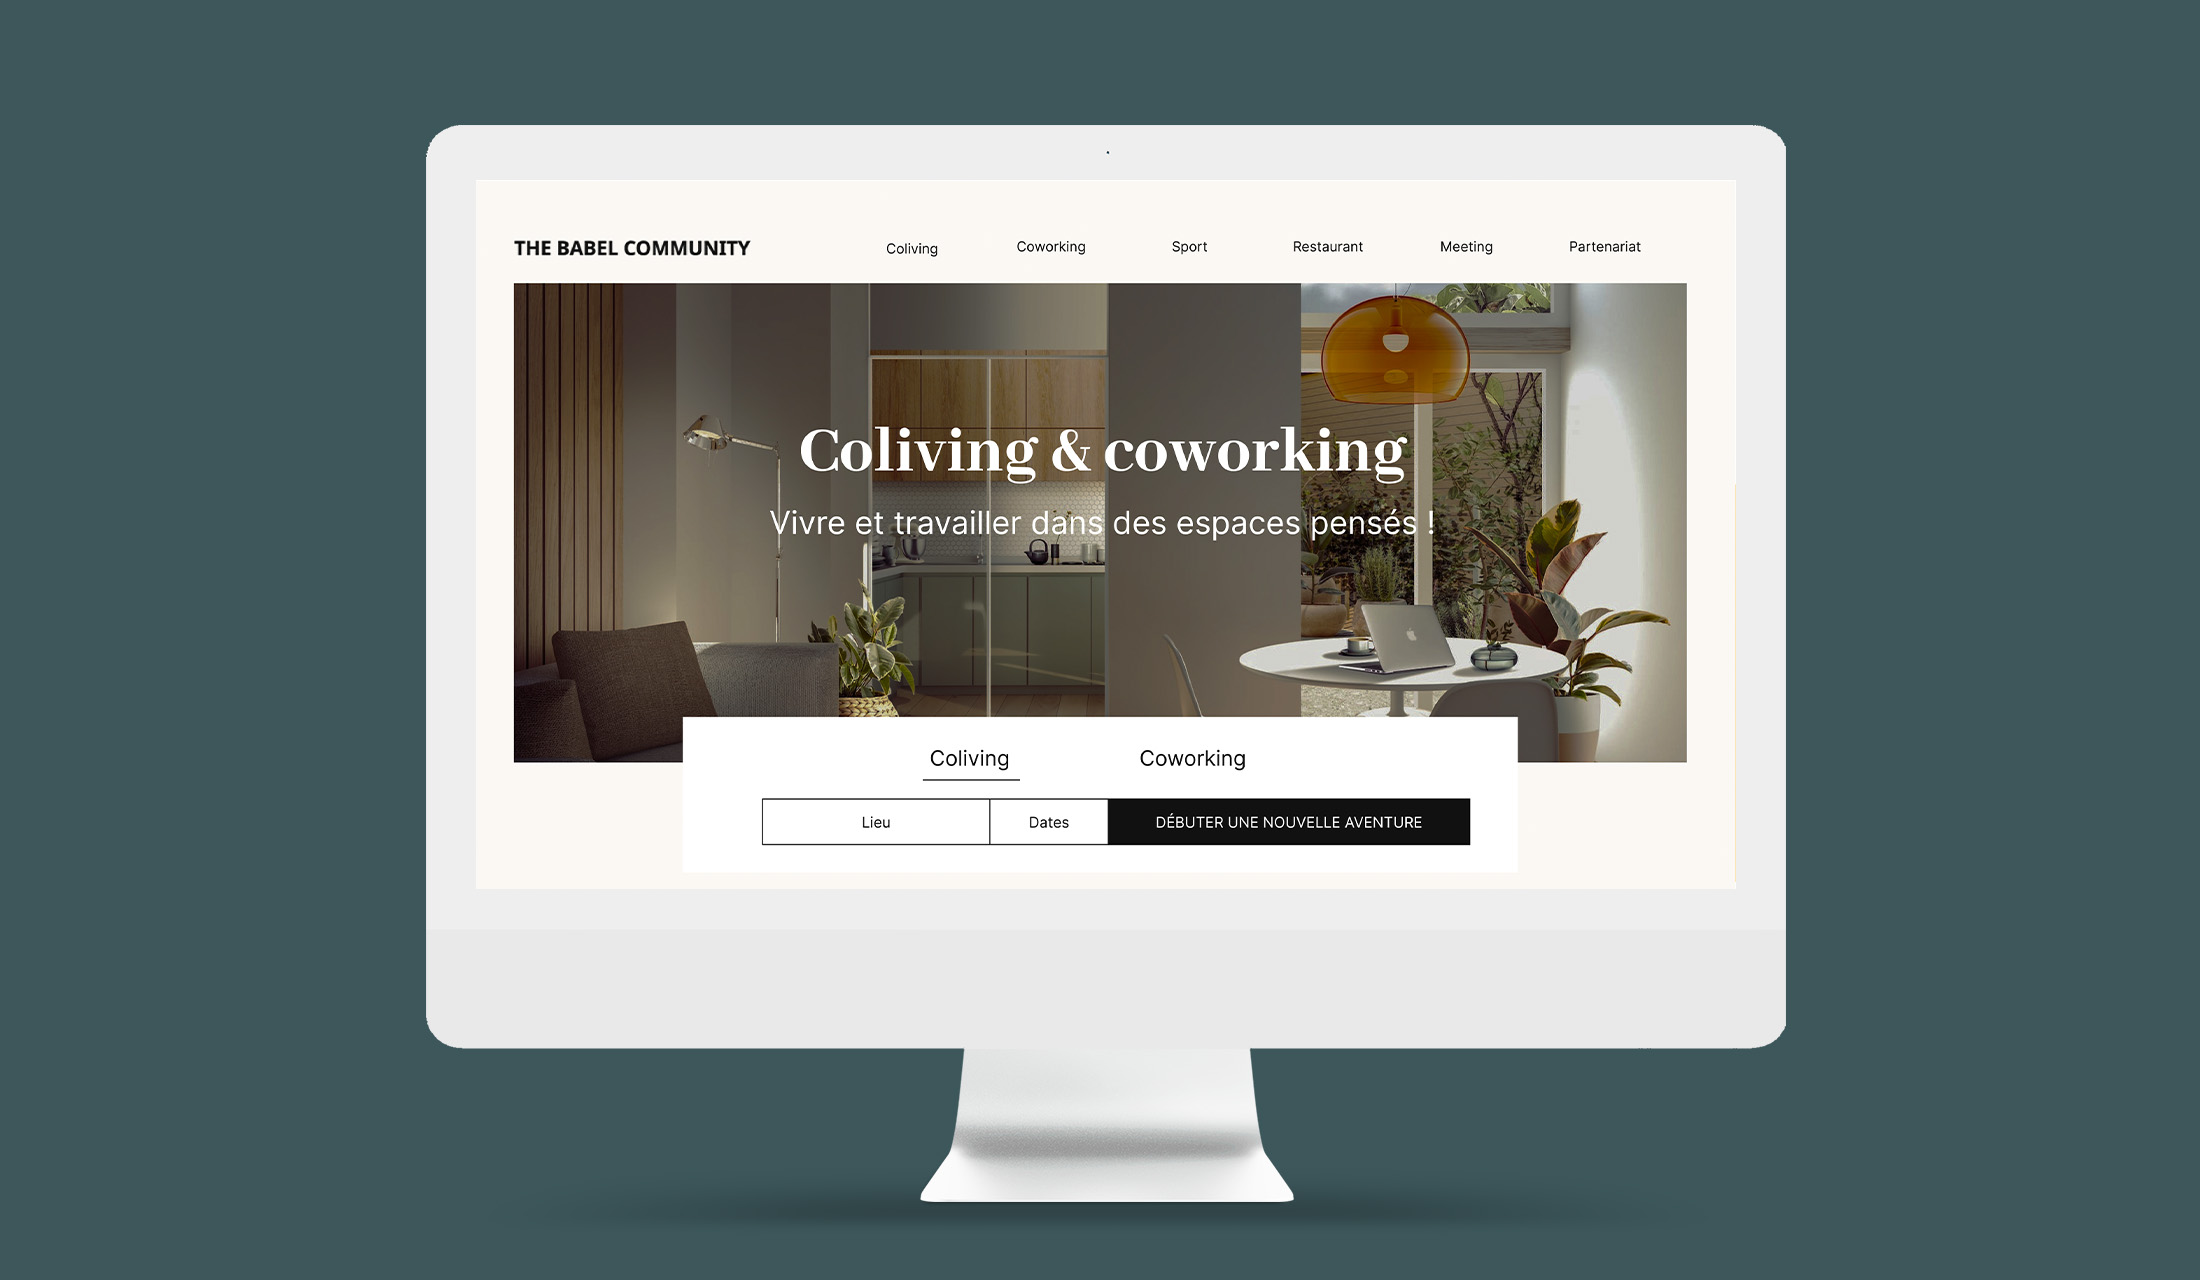The width and height of the screenshot is (2200, 1280).
Task: Click the Dates input field
Action: click(x=1050, y=821)
